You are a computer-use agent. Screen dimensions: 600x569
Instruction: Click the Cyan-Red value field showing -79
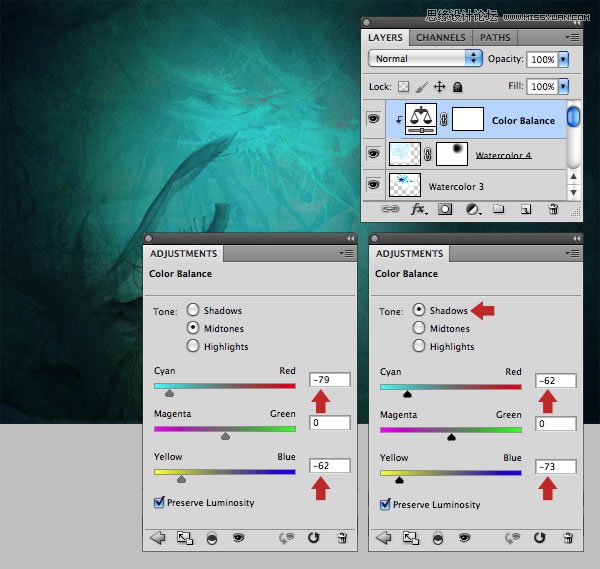click(x=329, y=380)
